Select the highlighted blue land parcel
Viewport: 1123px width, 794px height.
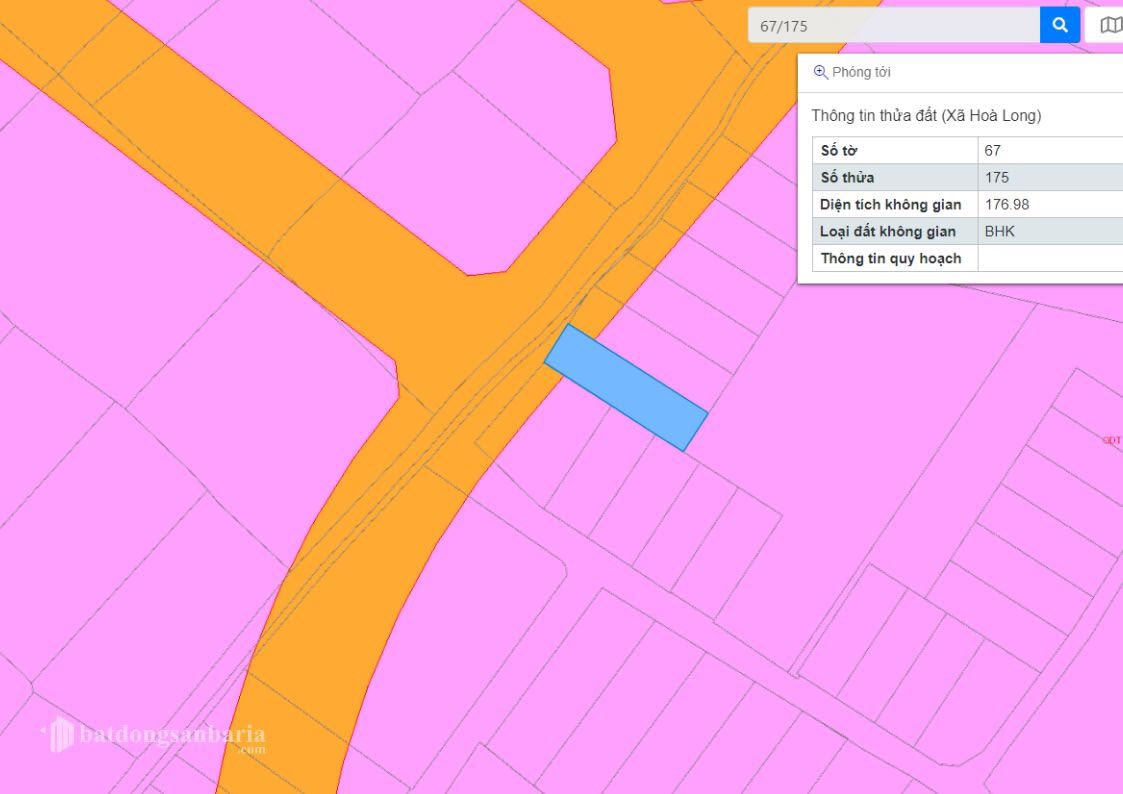pos(626,387)
